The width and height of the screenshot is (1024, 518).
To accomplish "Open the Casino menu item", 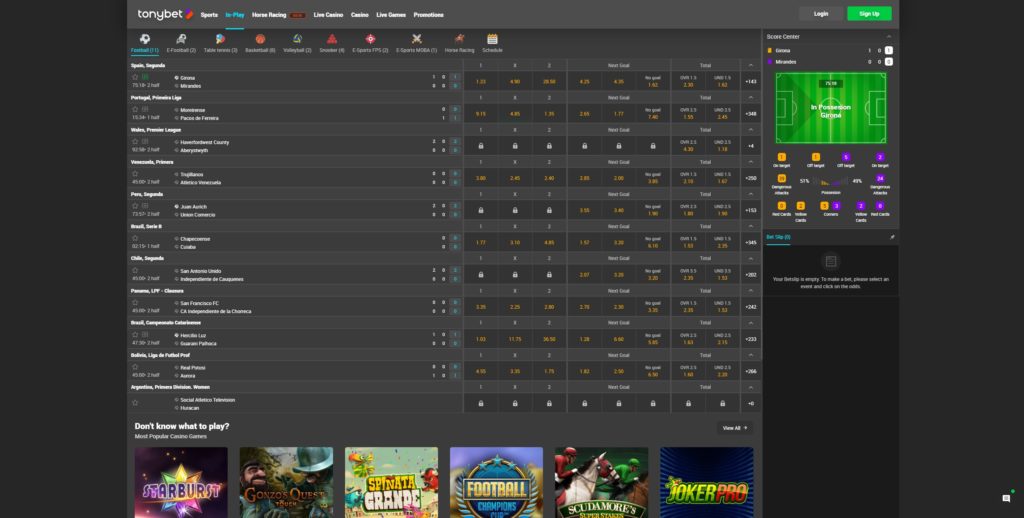I will pos(359,14).
